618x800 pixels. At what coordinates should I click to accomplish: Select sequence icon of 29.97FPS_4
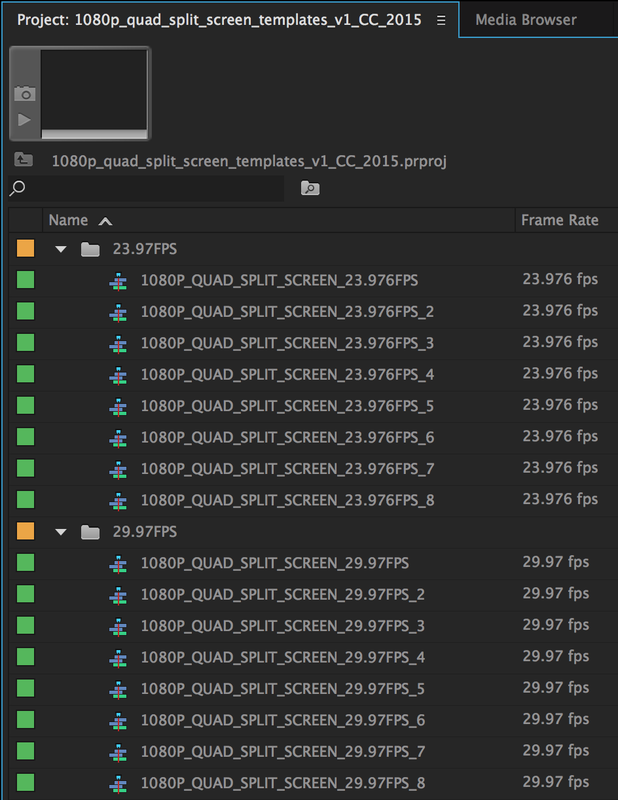point(118,659)
